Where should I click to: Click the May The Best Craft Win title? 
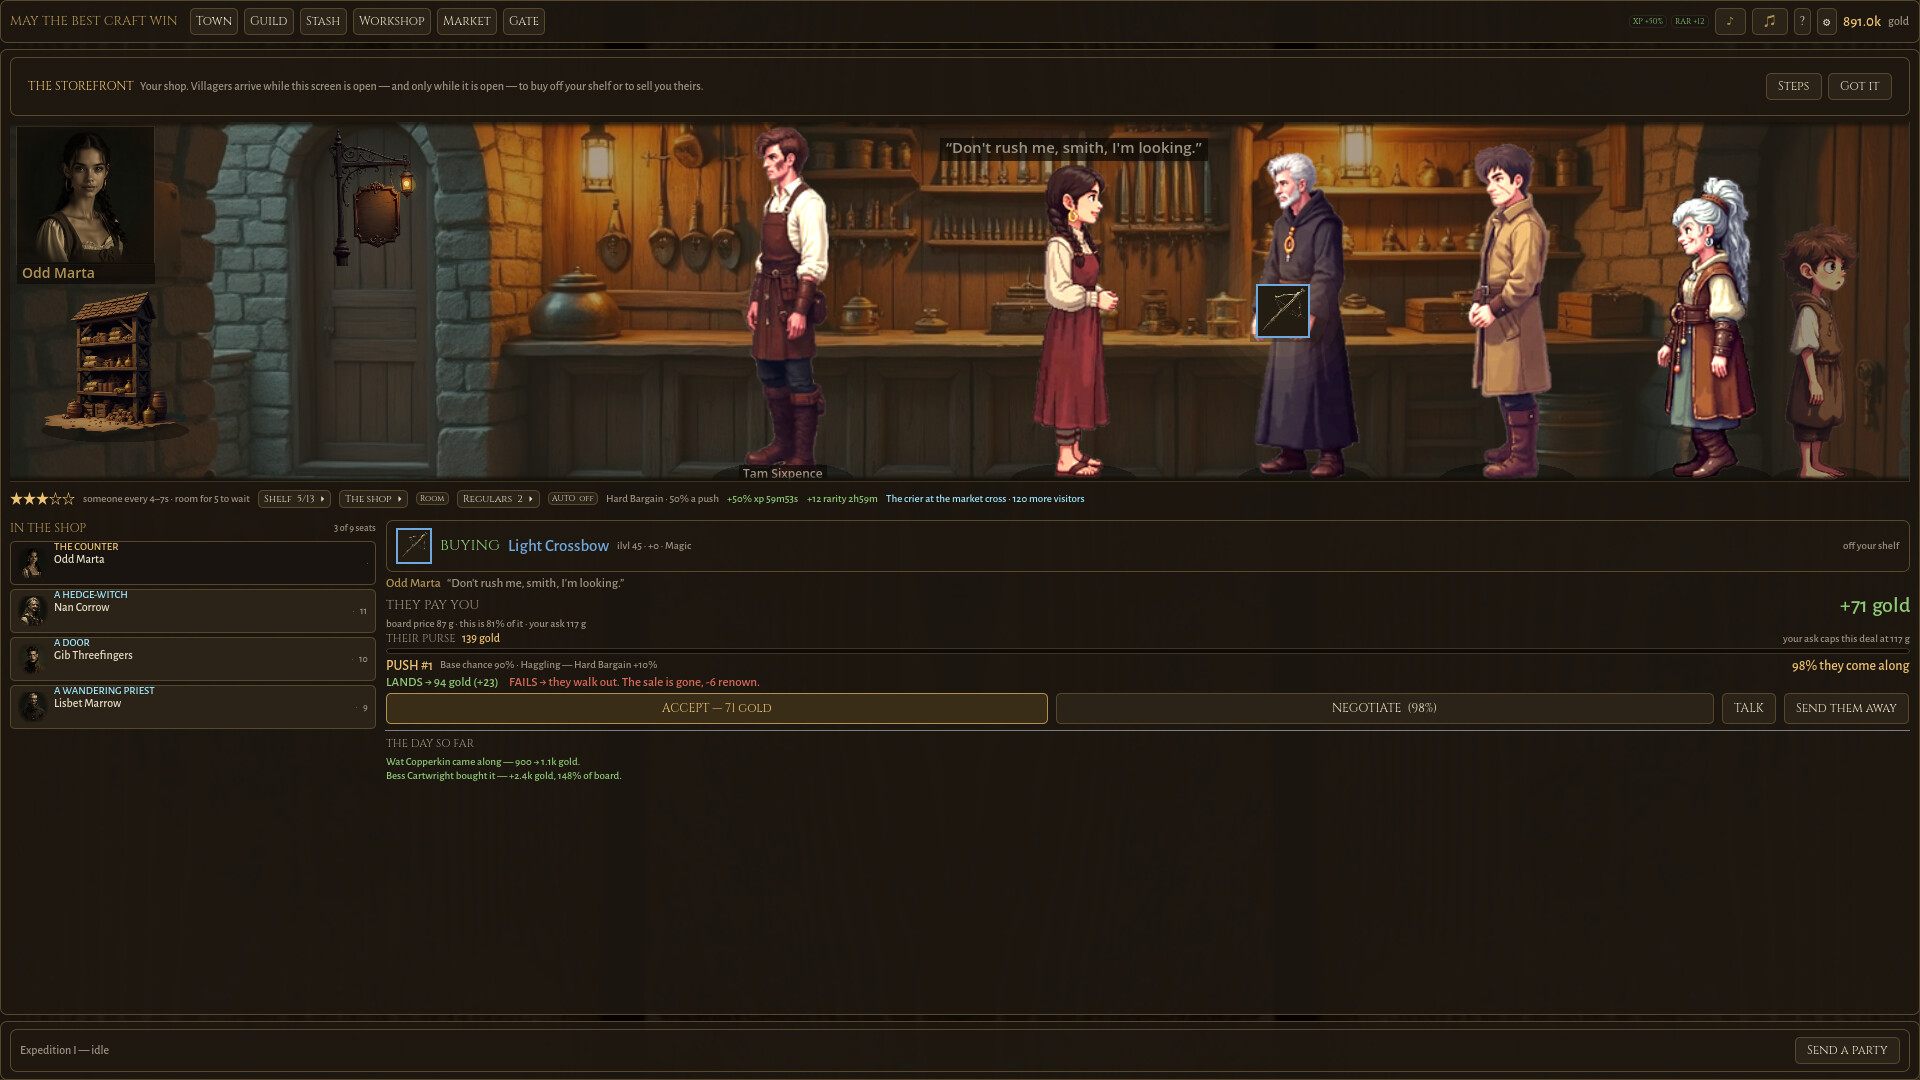pos(94,21)
